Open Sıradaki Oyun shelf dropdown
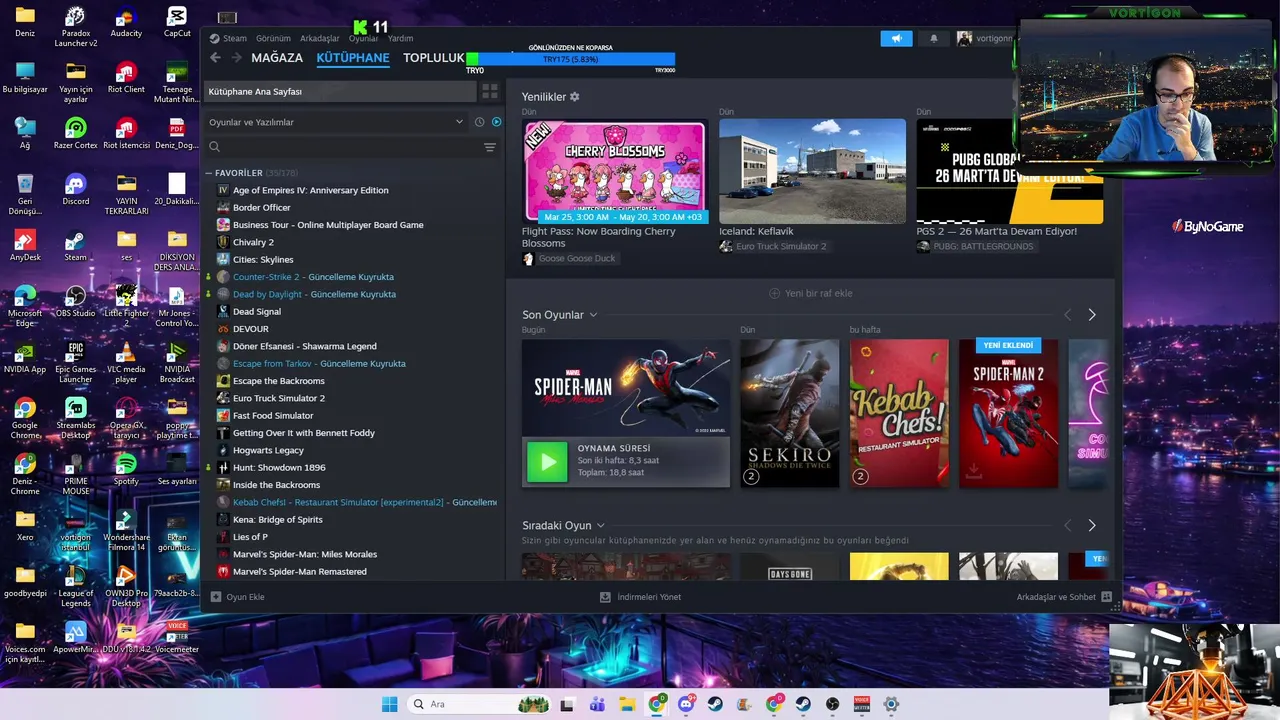Image resolution: width=1280 pixels, height=720 pixels. 601,526
